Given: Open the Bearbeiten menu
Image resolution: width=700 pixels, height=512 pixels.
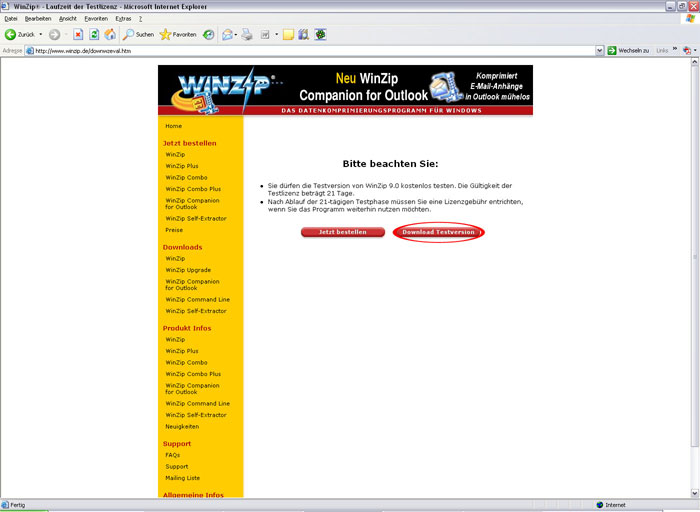Looking at the screenshot, I should click(38, 19).
